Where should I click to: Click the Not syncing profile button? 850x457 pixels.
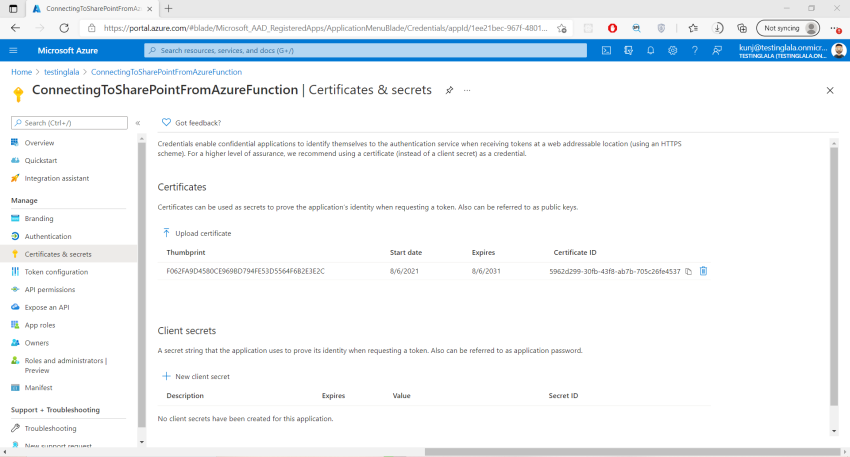click(x=788, y=28)
